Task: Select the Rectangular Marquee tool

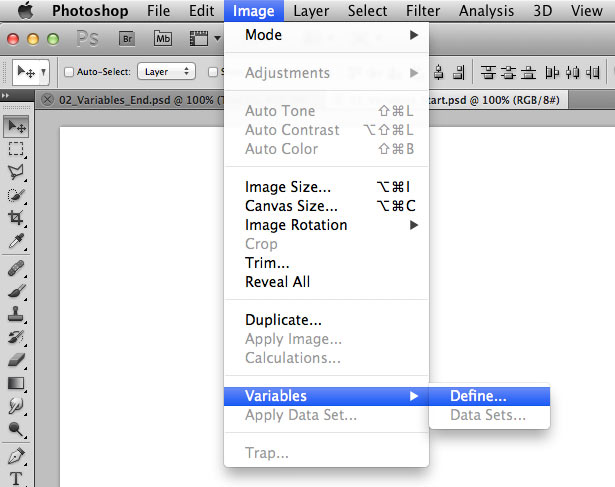Action: [x=16, y=149]
